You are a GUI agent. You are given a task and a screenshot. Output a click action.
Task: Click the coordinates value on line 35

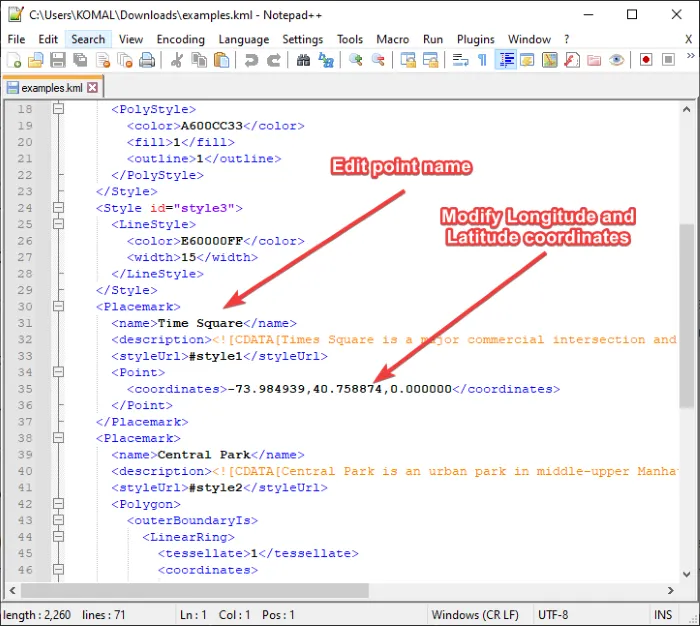[340, 389]
